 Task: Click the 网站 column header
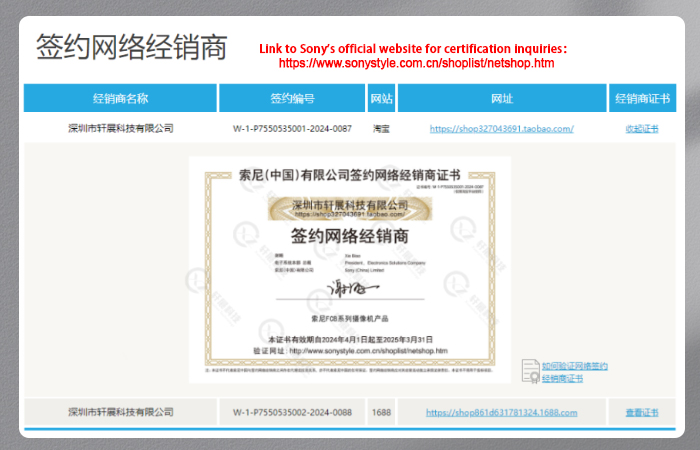tap(381, 98)
